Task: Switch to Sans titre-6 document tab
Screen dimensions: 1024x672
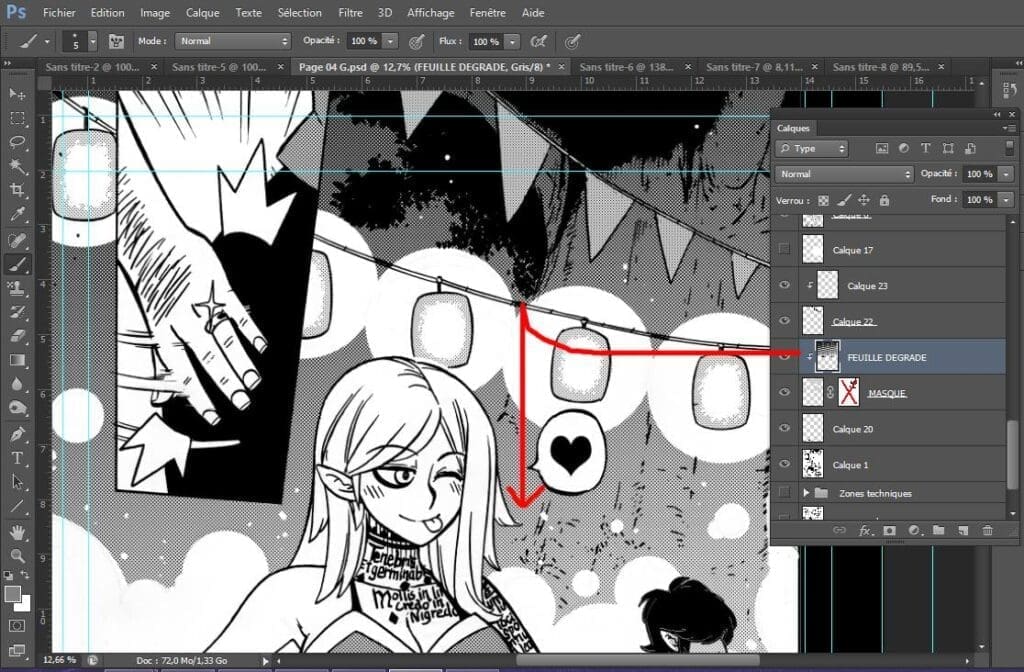Action: point(626,67)
